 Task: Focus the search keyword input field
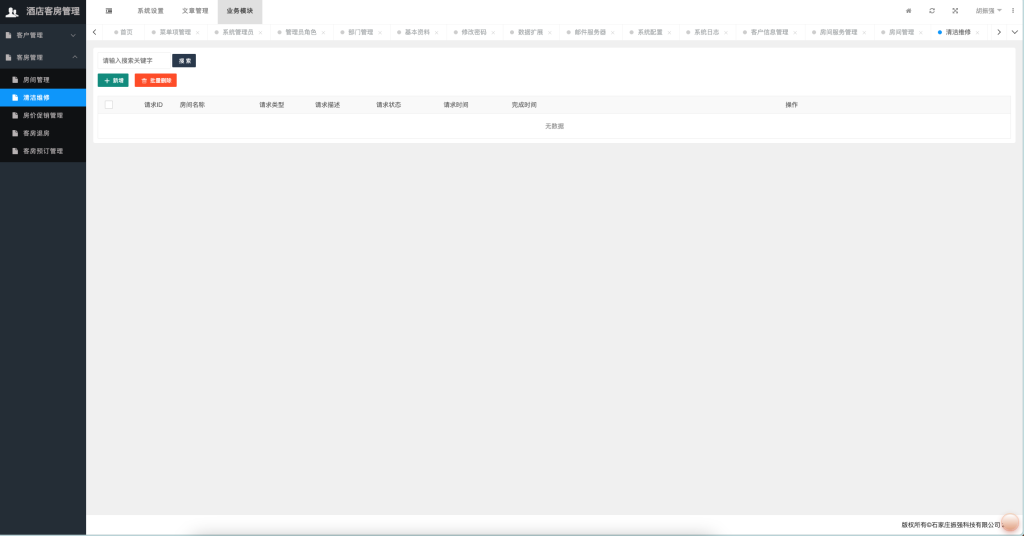pos(134,61)
